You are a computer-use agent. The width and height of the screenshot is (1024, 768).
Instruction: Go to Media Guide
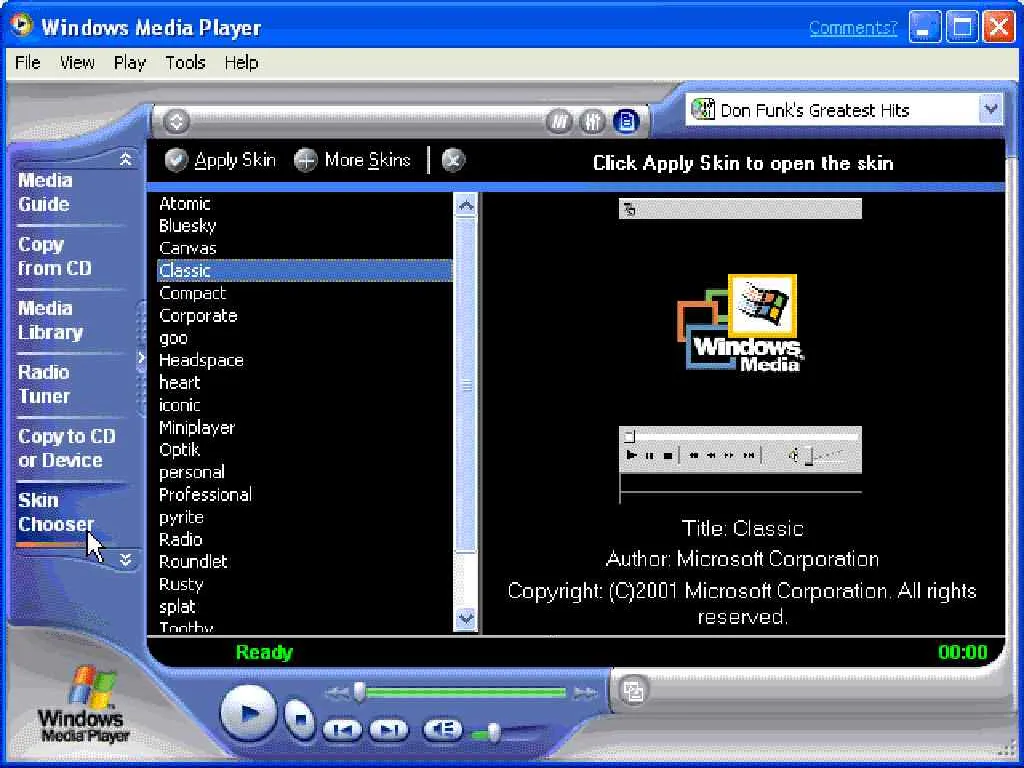44,192
